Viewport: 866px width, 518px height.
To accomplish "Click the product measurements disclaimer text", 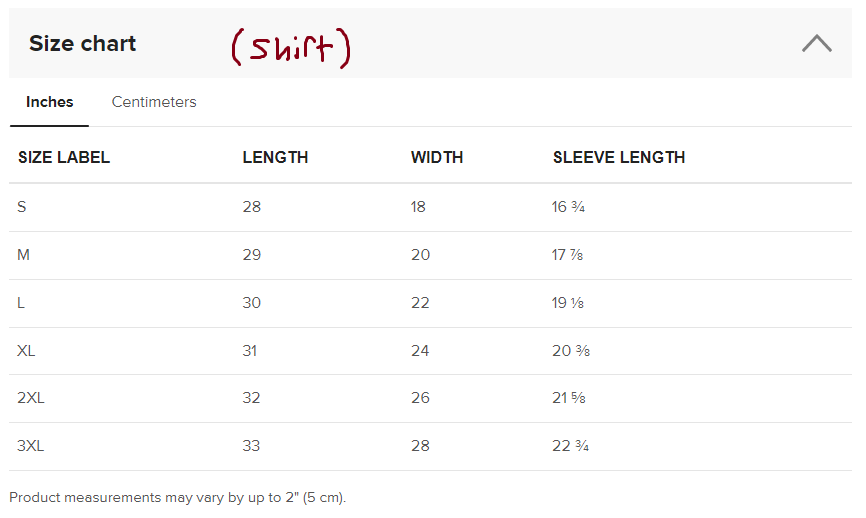I will tap(178, 497).
